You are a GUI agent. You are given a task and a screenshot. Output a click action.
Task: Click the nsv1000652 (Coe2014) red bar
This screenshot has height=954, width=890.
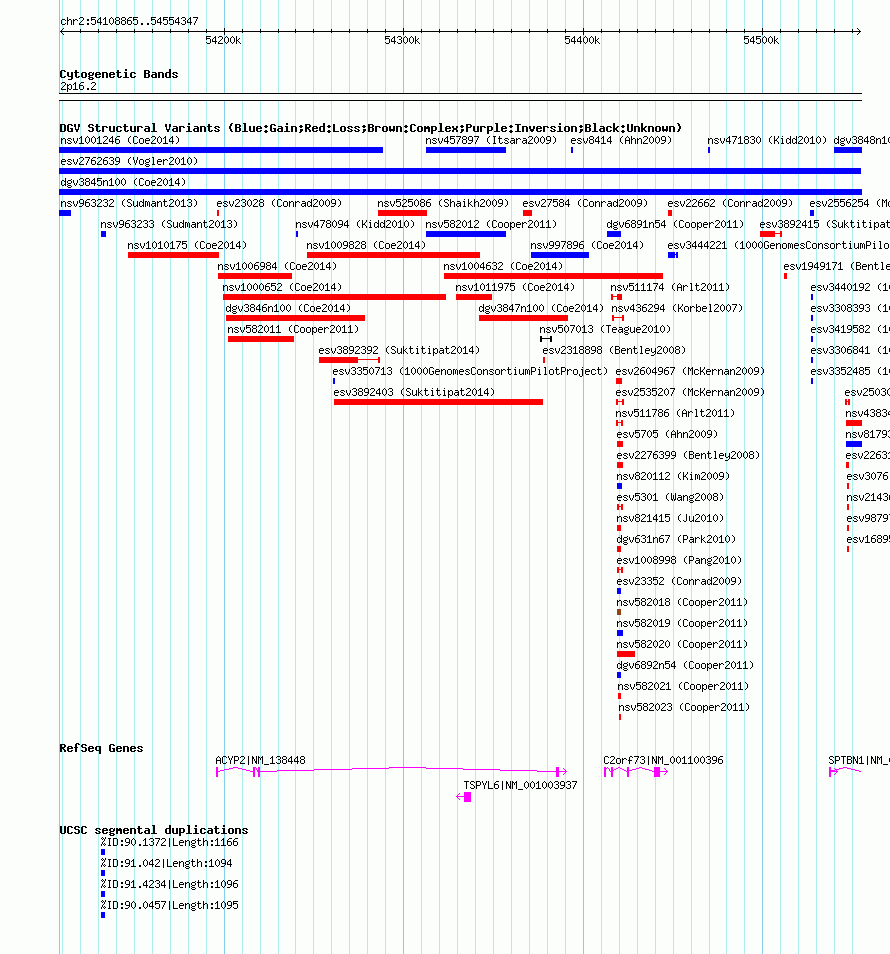click(334, 297)
